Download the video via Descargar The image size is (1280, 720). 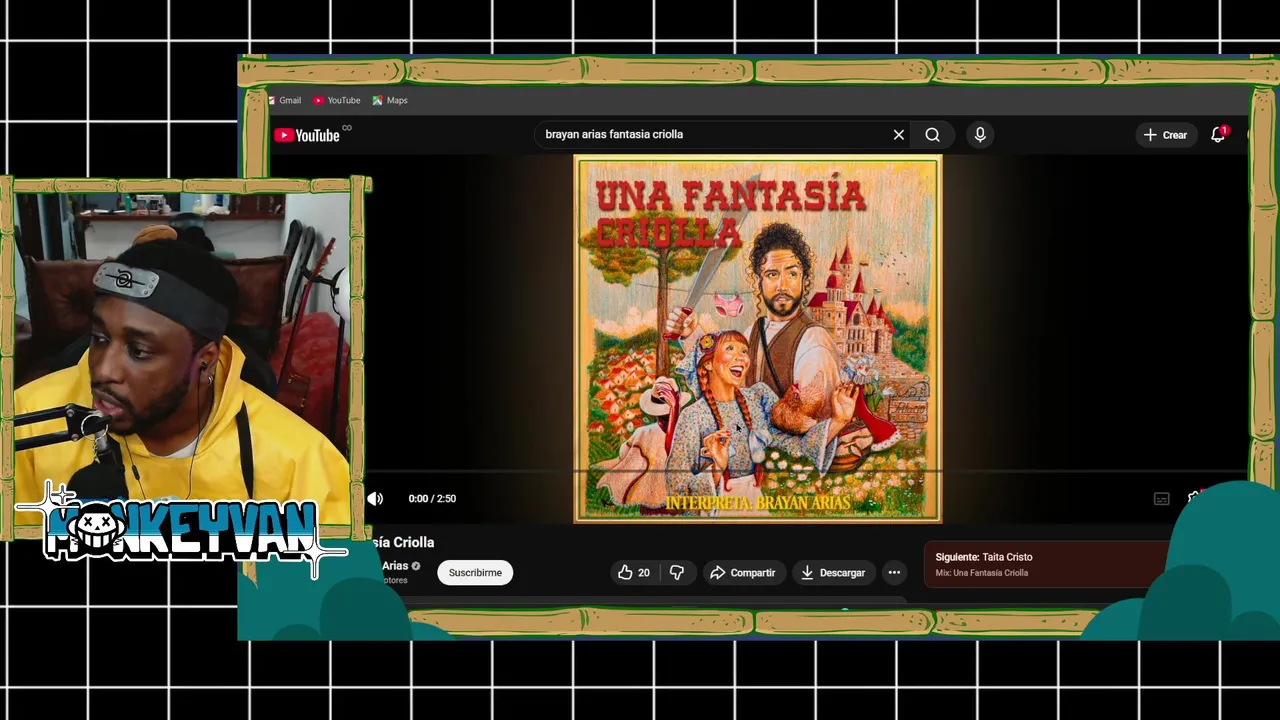pyautogui.click(x=833, y=573)
